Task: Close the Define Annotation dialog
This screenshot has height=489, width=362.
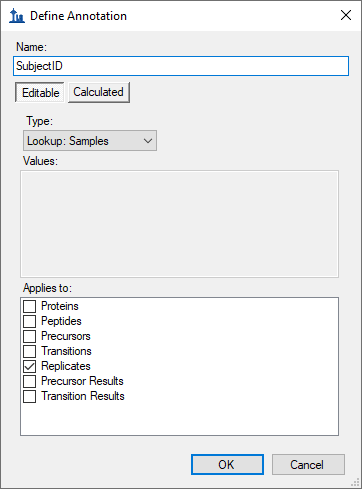Action: pyautogui.click(x=346, y=15)
